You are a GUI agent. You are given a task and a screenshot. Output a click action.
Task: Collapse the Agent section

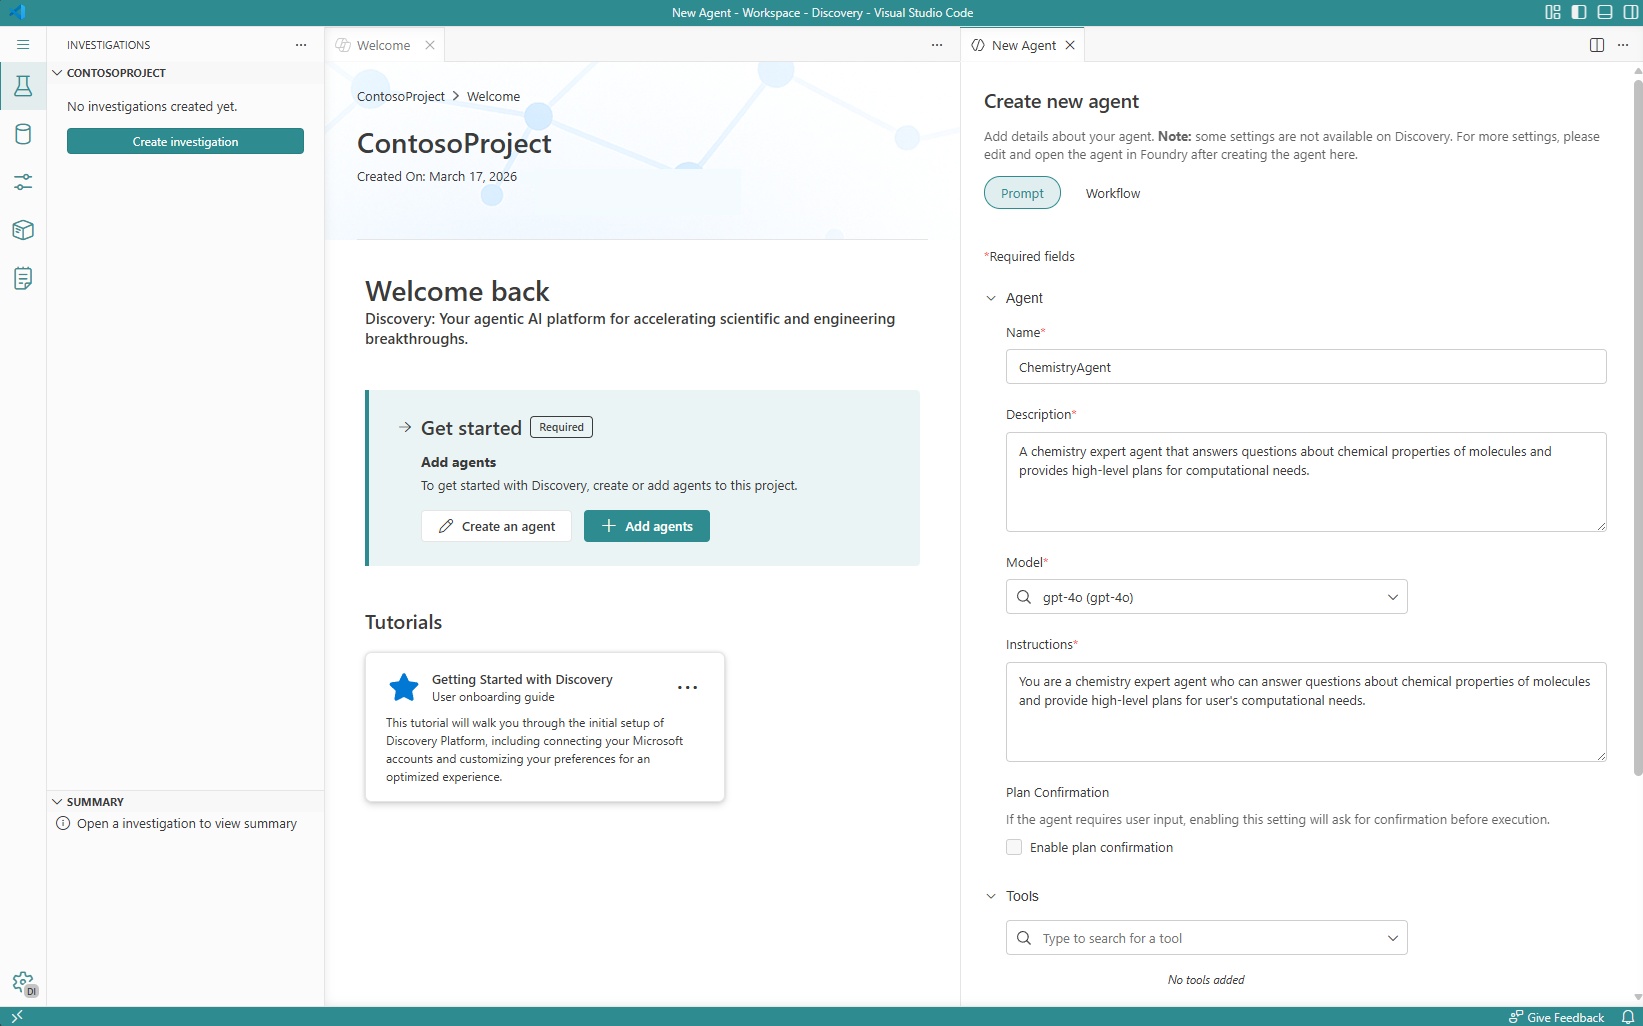[991, 298]
